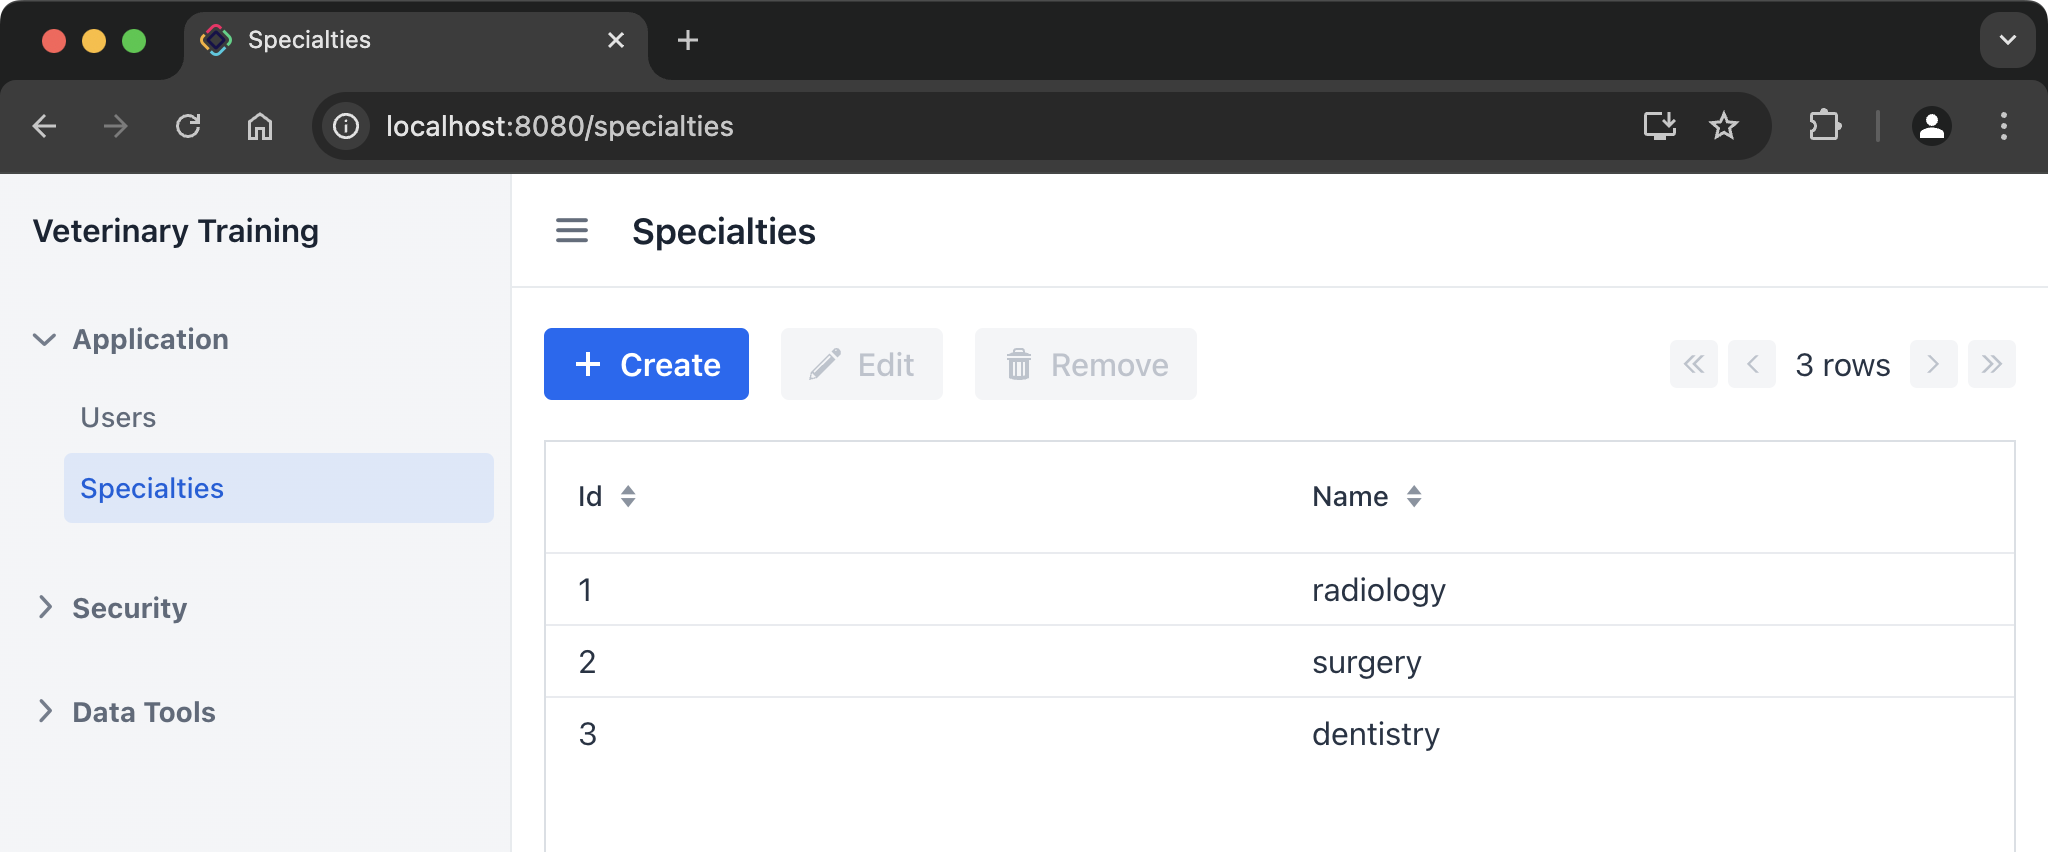Bookmark this page with the star icon

1722,126
